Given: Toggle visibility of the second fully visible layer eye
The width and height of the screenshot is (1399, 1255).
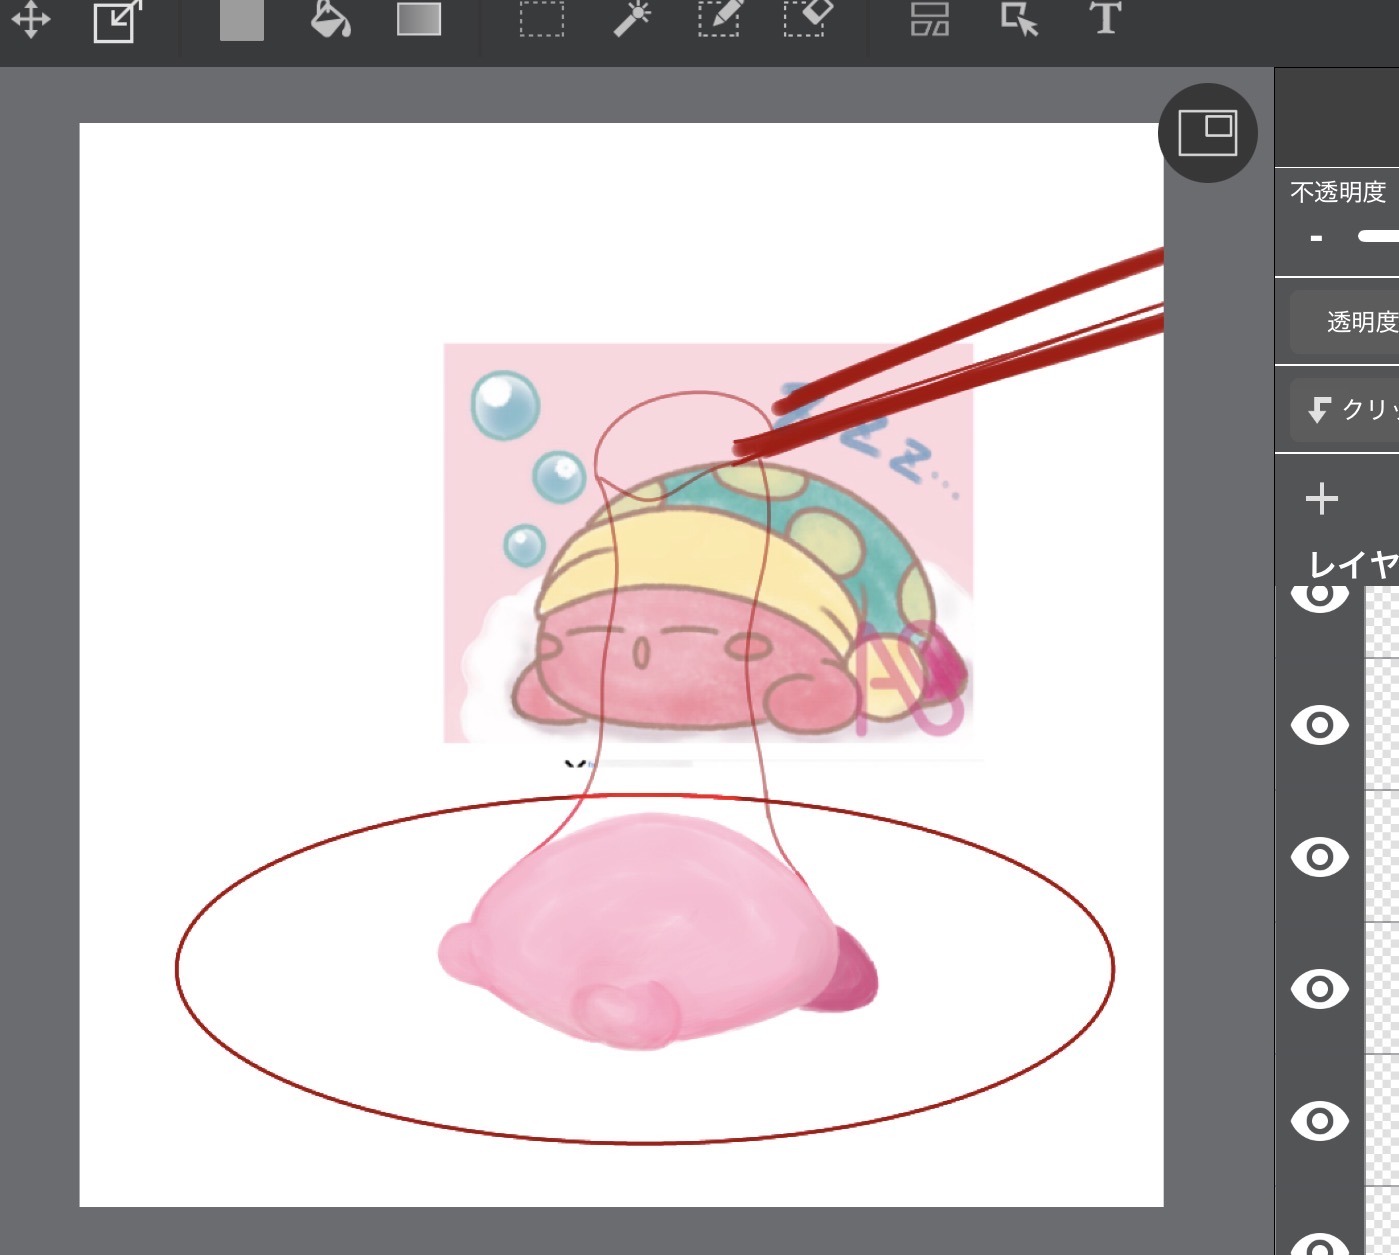Looking at the screenshot, I should [x=1320, y=857].
